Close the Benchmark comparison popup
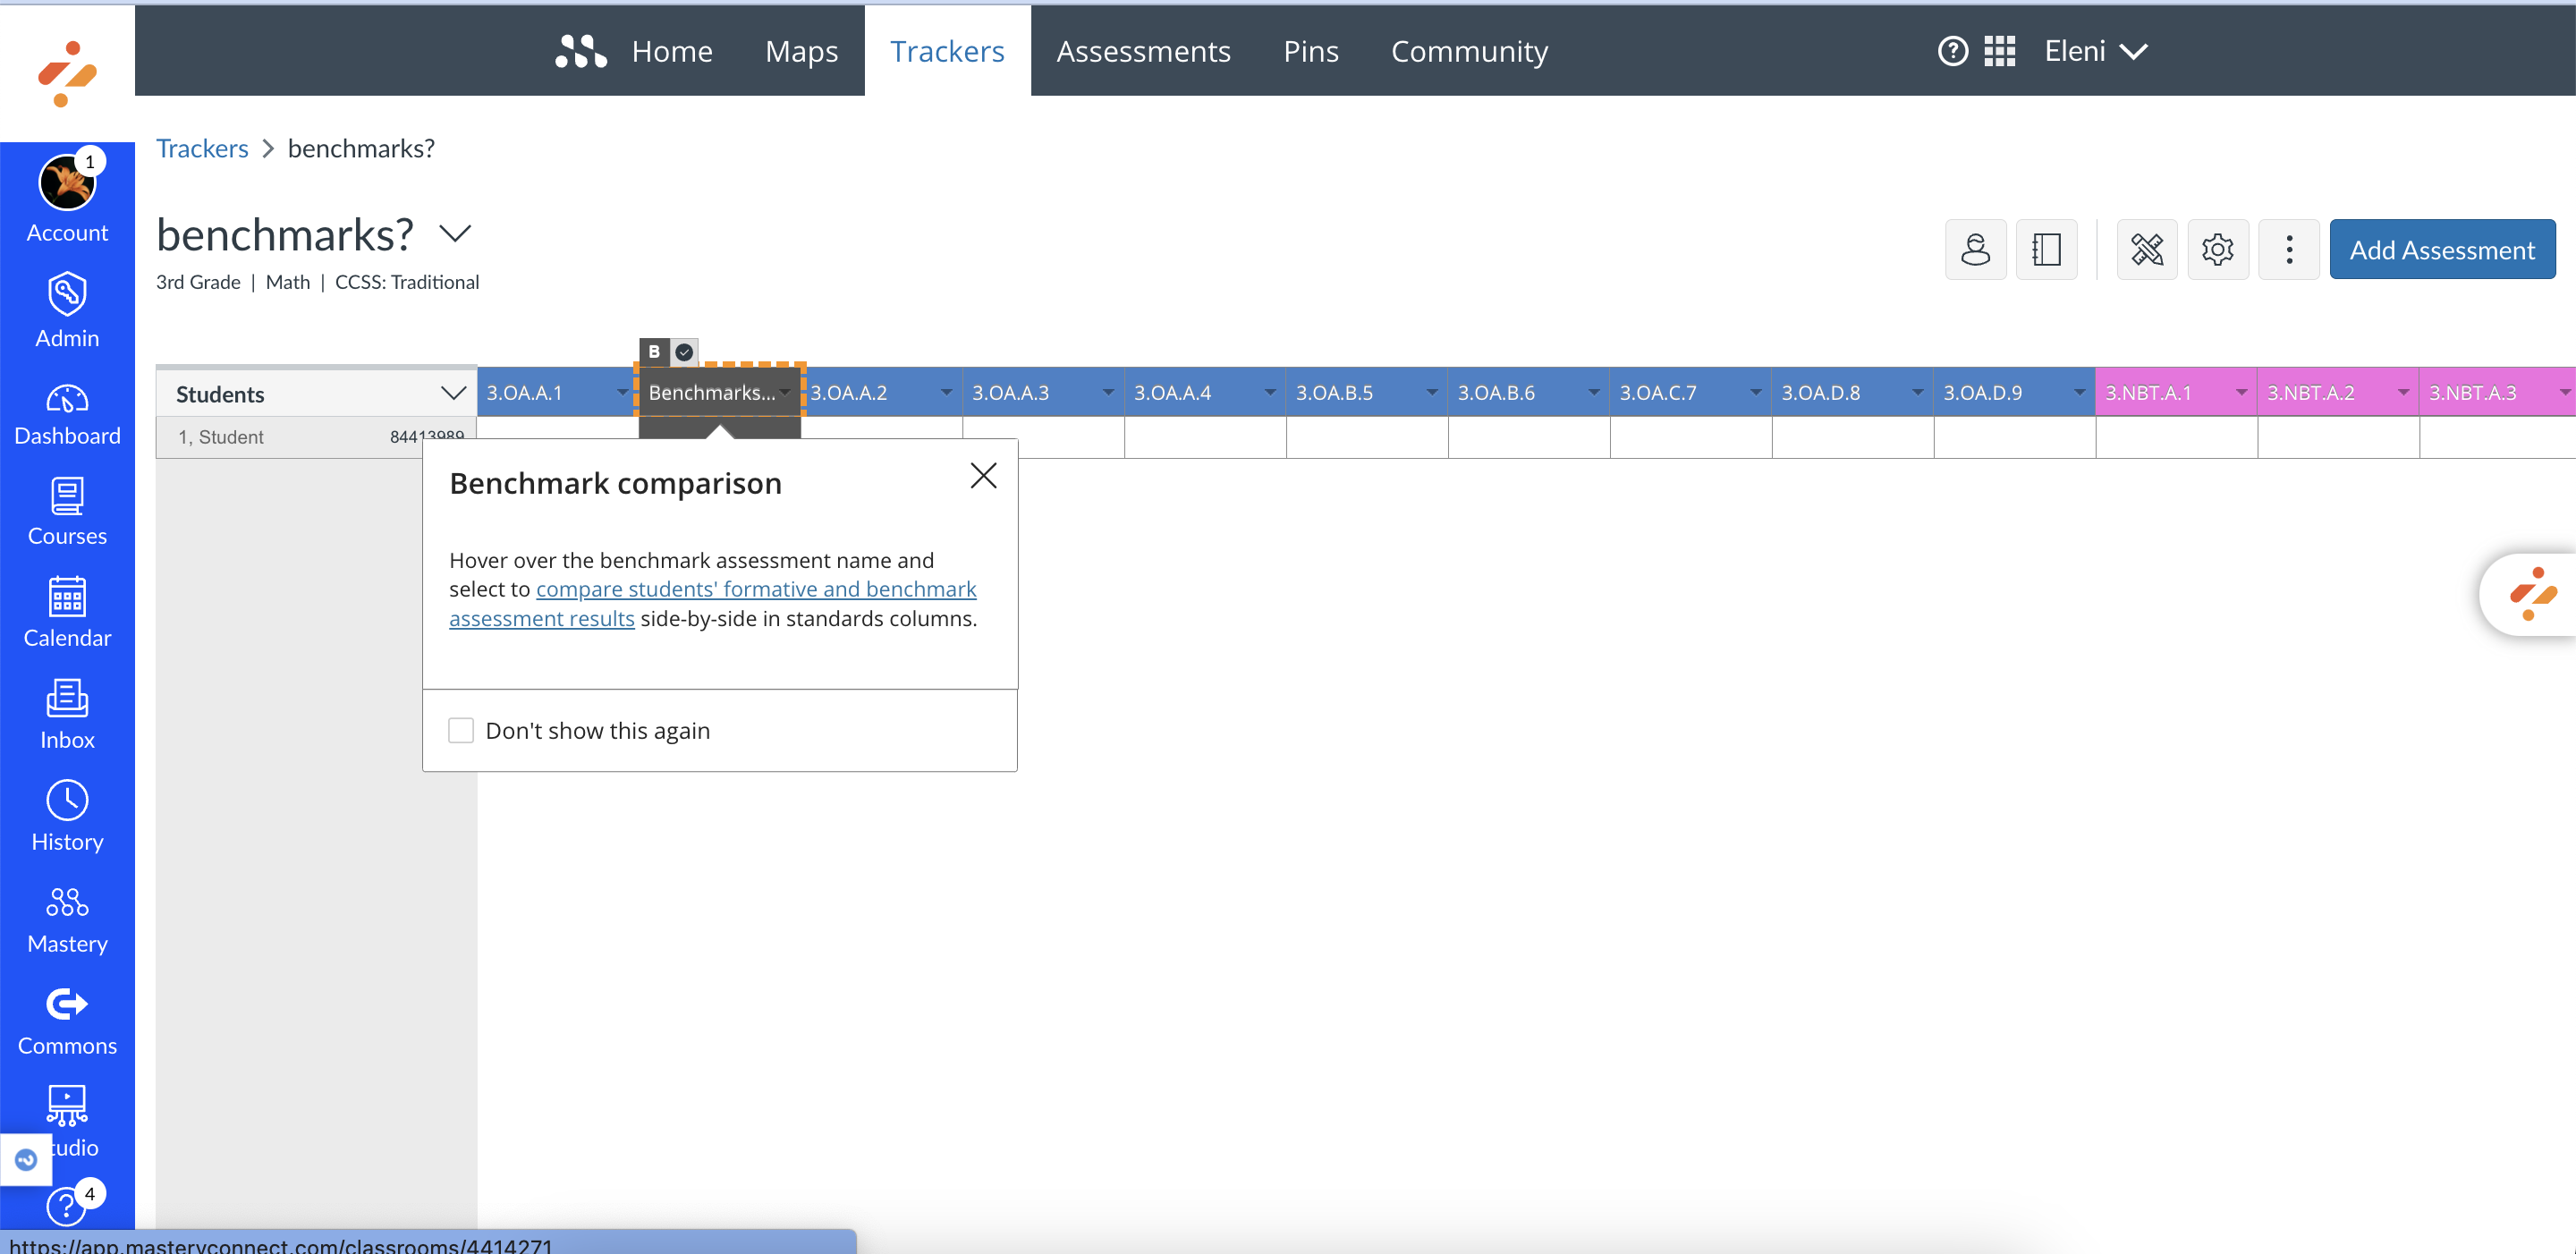The height and width of the screenshot is (1254, 2576). click(983, 476)
